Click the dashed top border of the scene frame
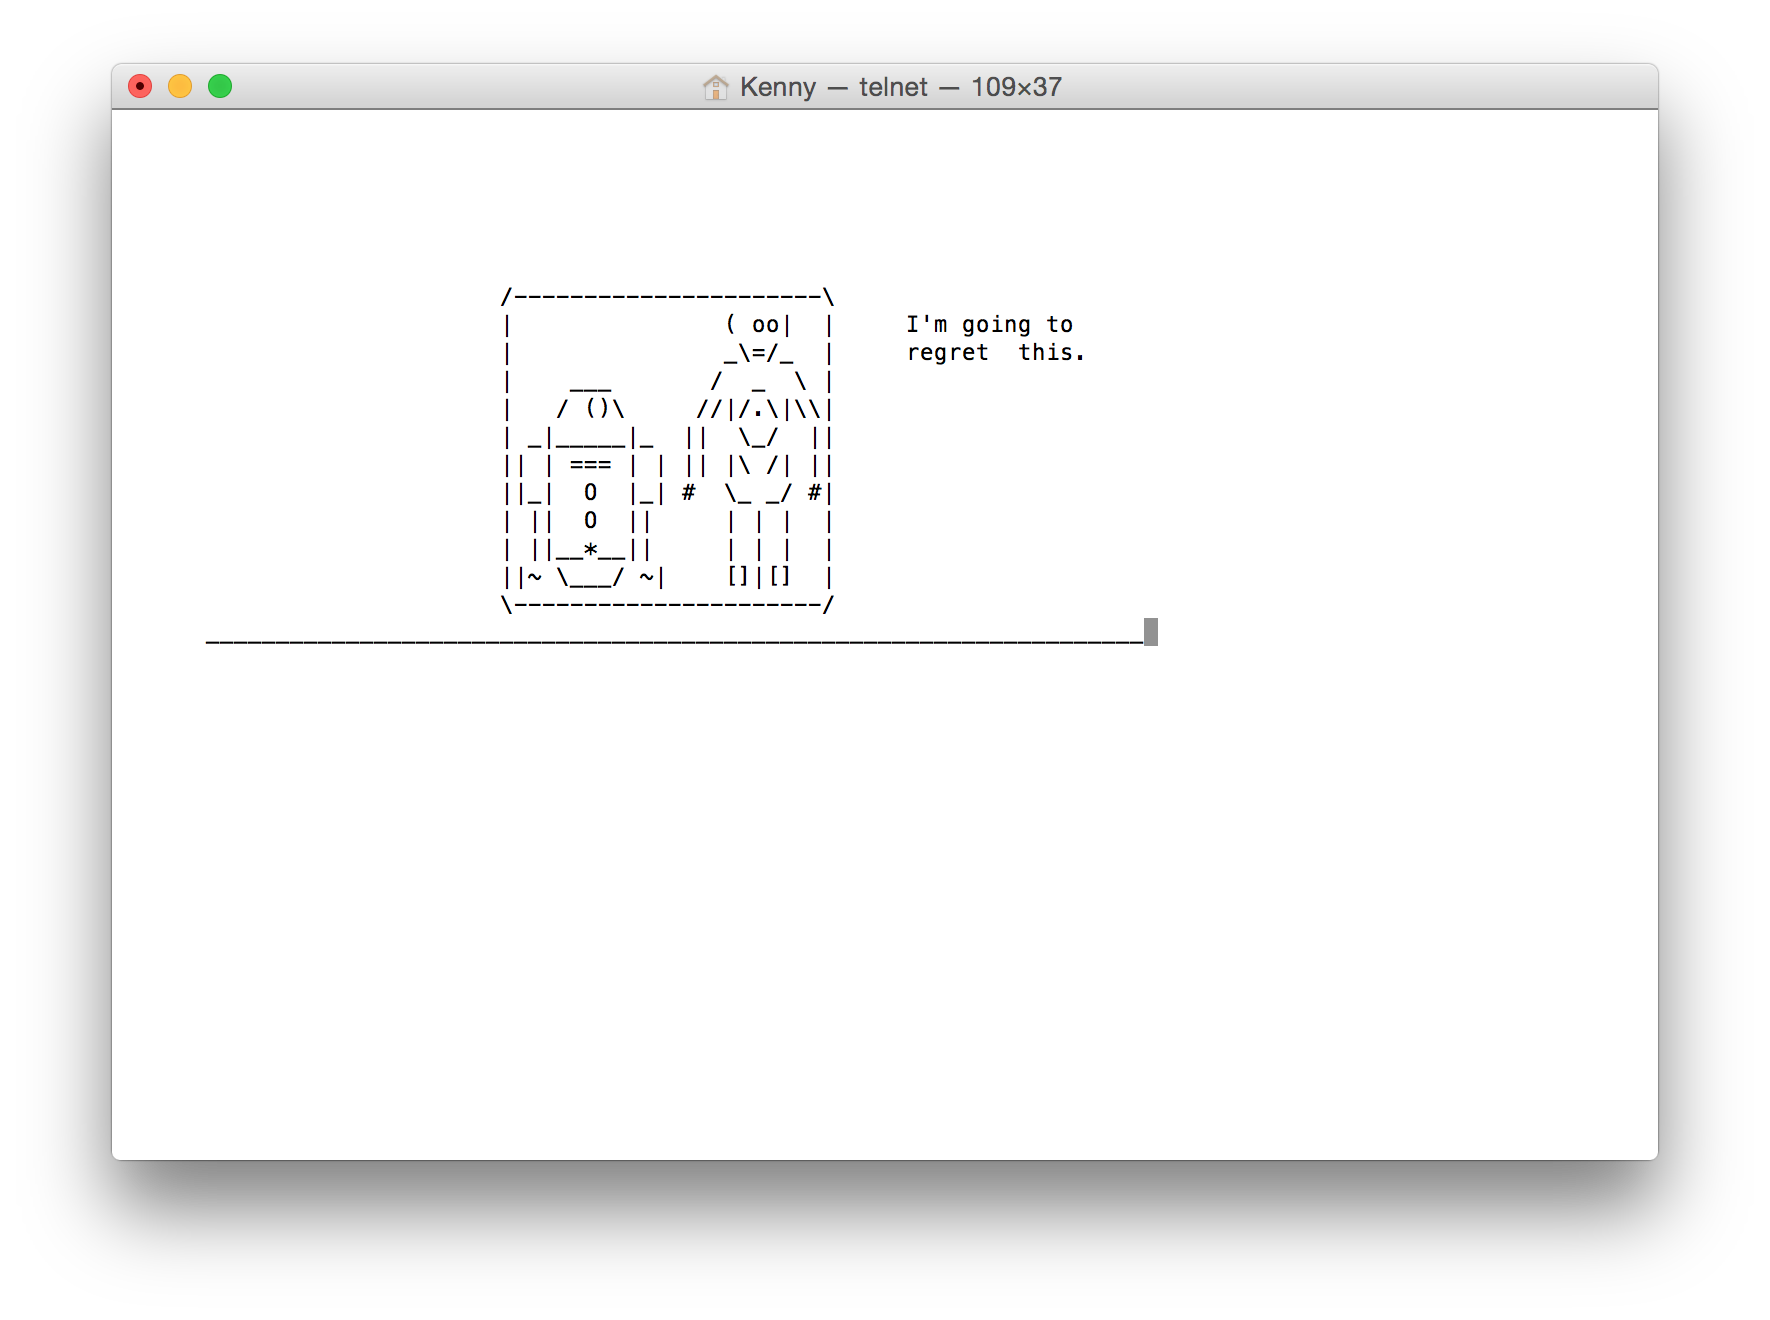Image resolution: width=1770 pixels, height=1320 pixels. point(668,295)
